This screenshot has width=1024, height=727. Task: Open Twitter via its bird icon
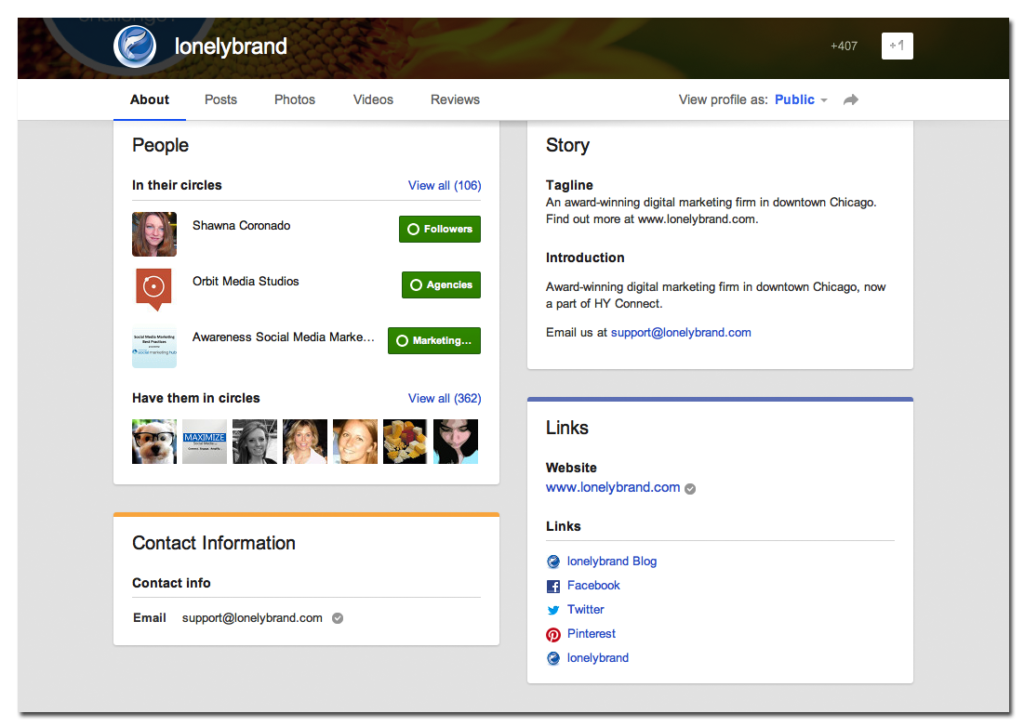(552, 609)
